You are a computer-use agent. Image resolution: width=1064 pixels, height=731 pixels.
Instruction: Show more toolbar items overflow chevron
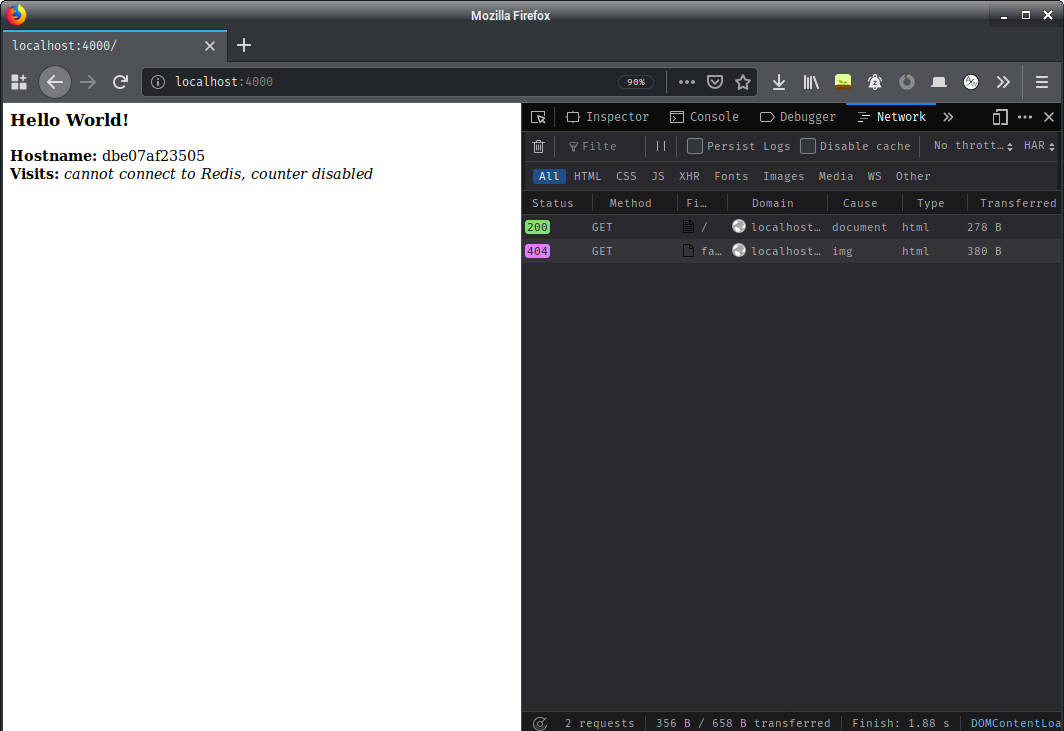tap(1003, 82)
